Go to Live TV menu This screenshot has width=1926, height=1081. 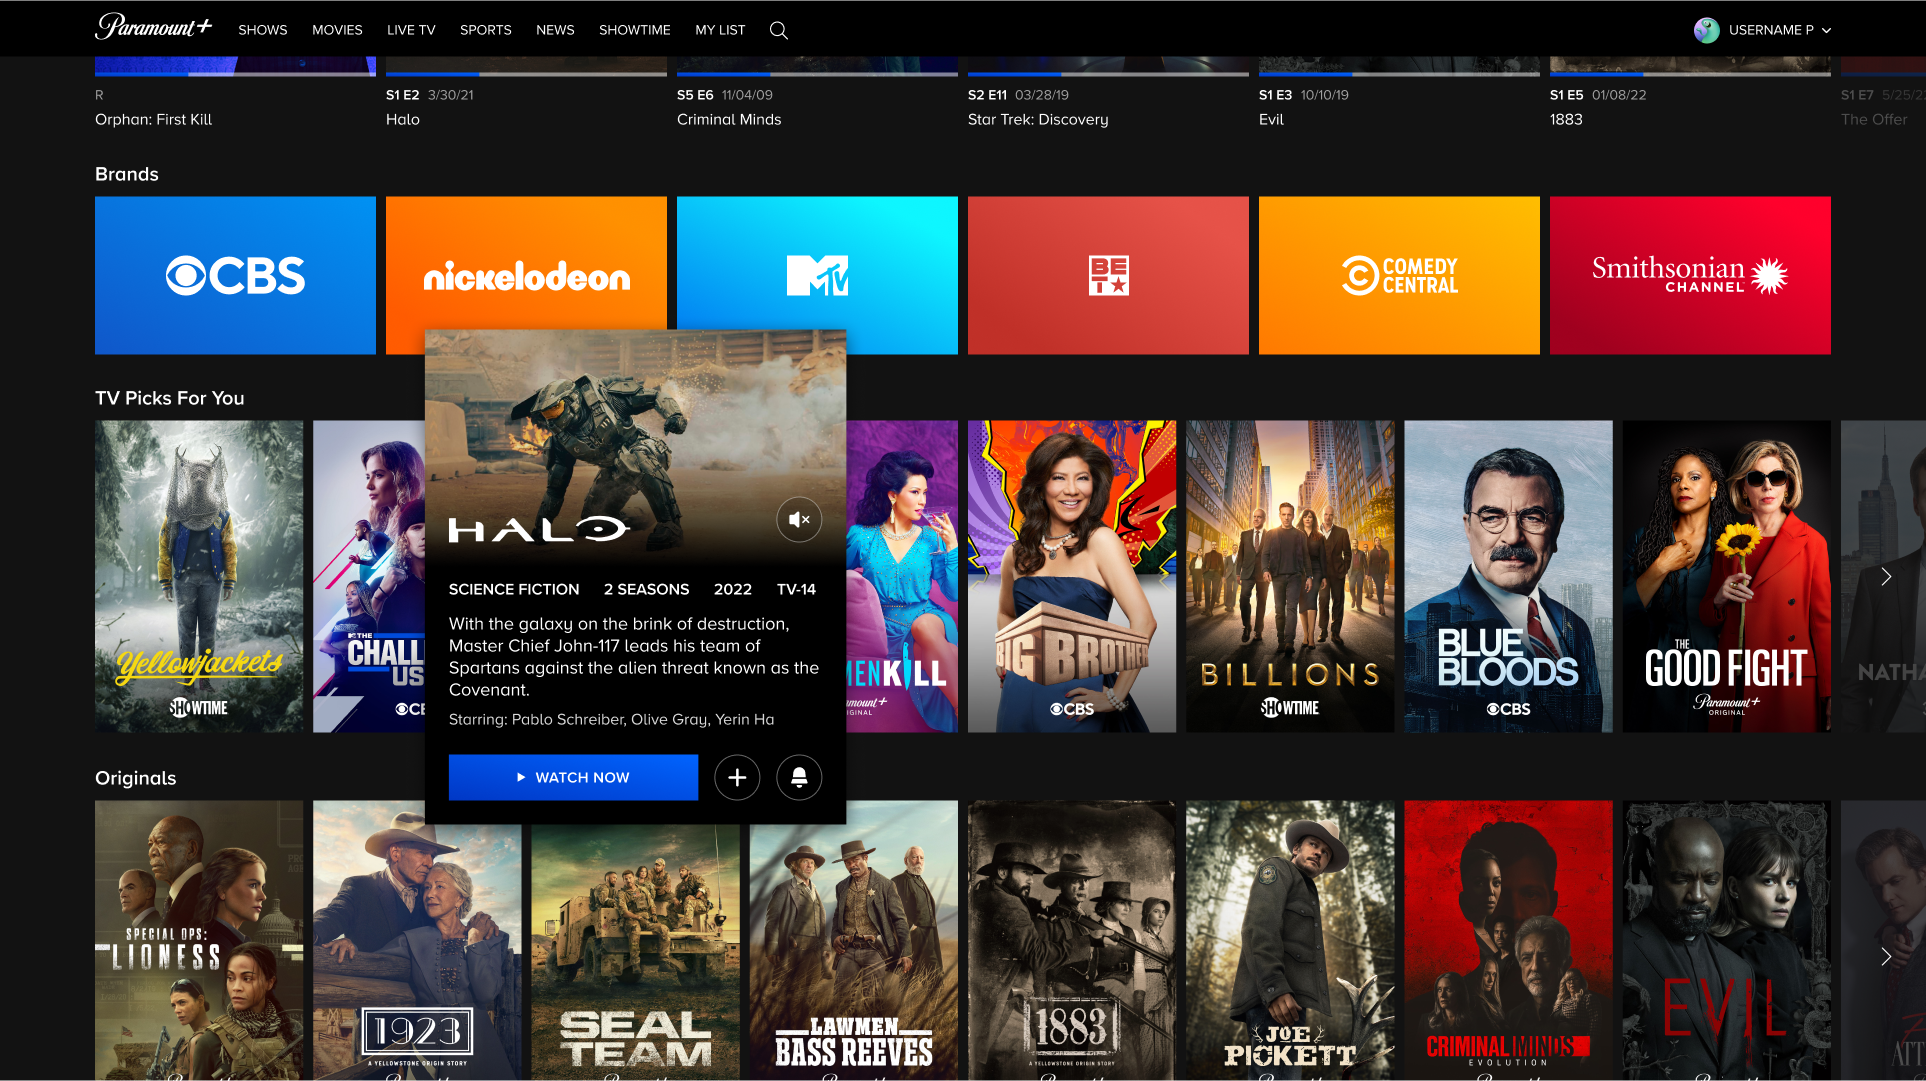[411, 30]
